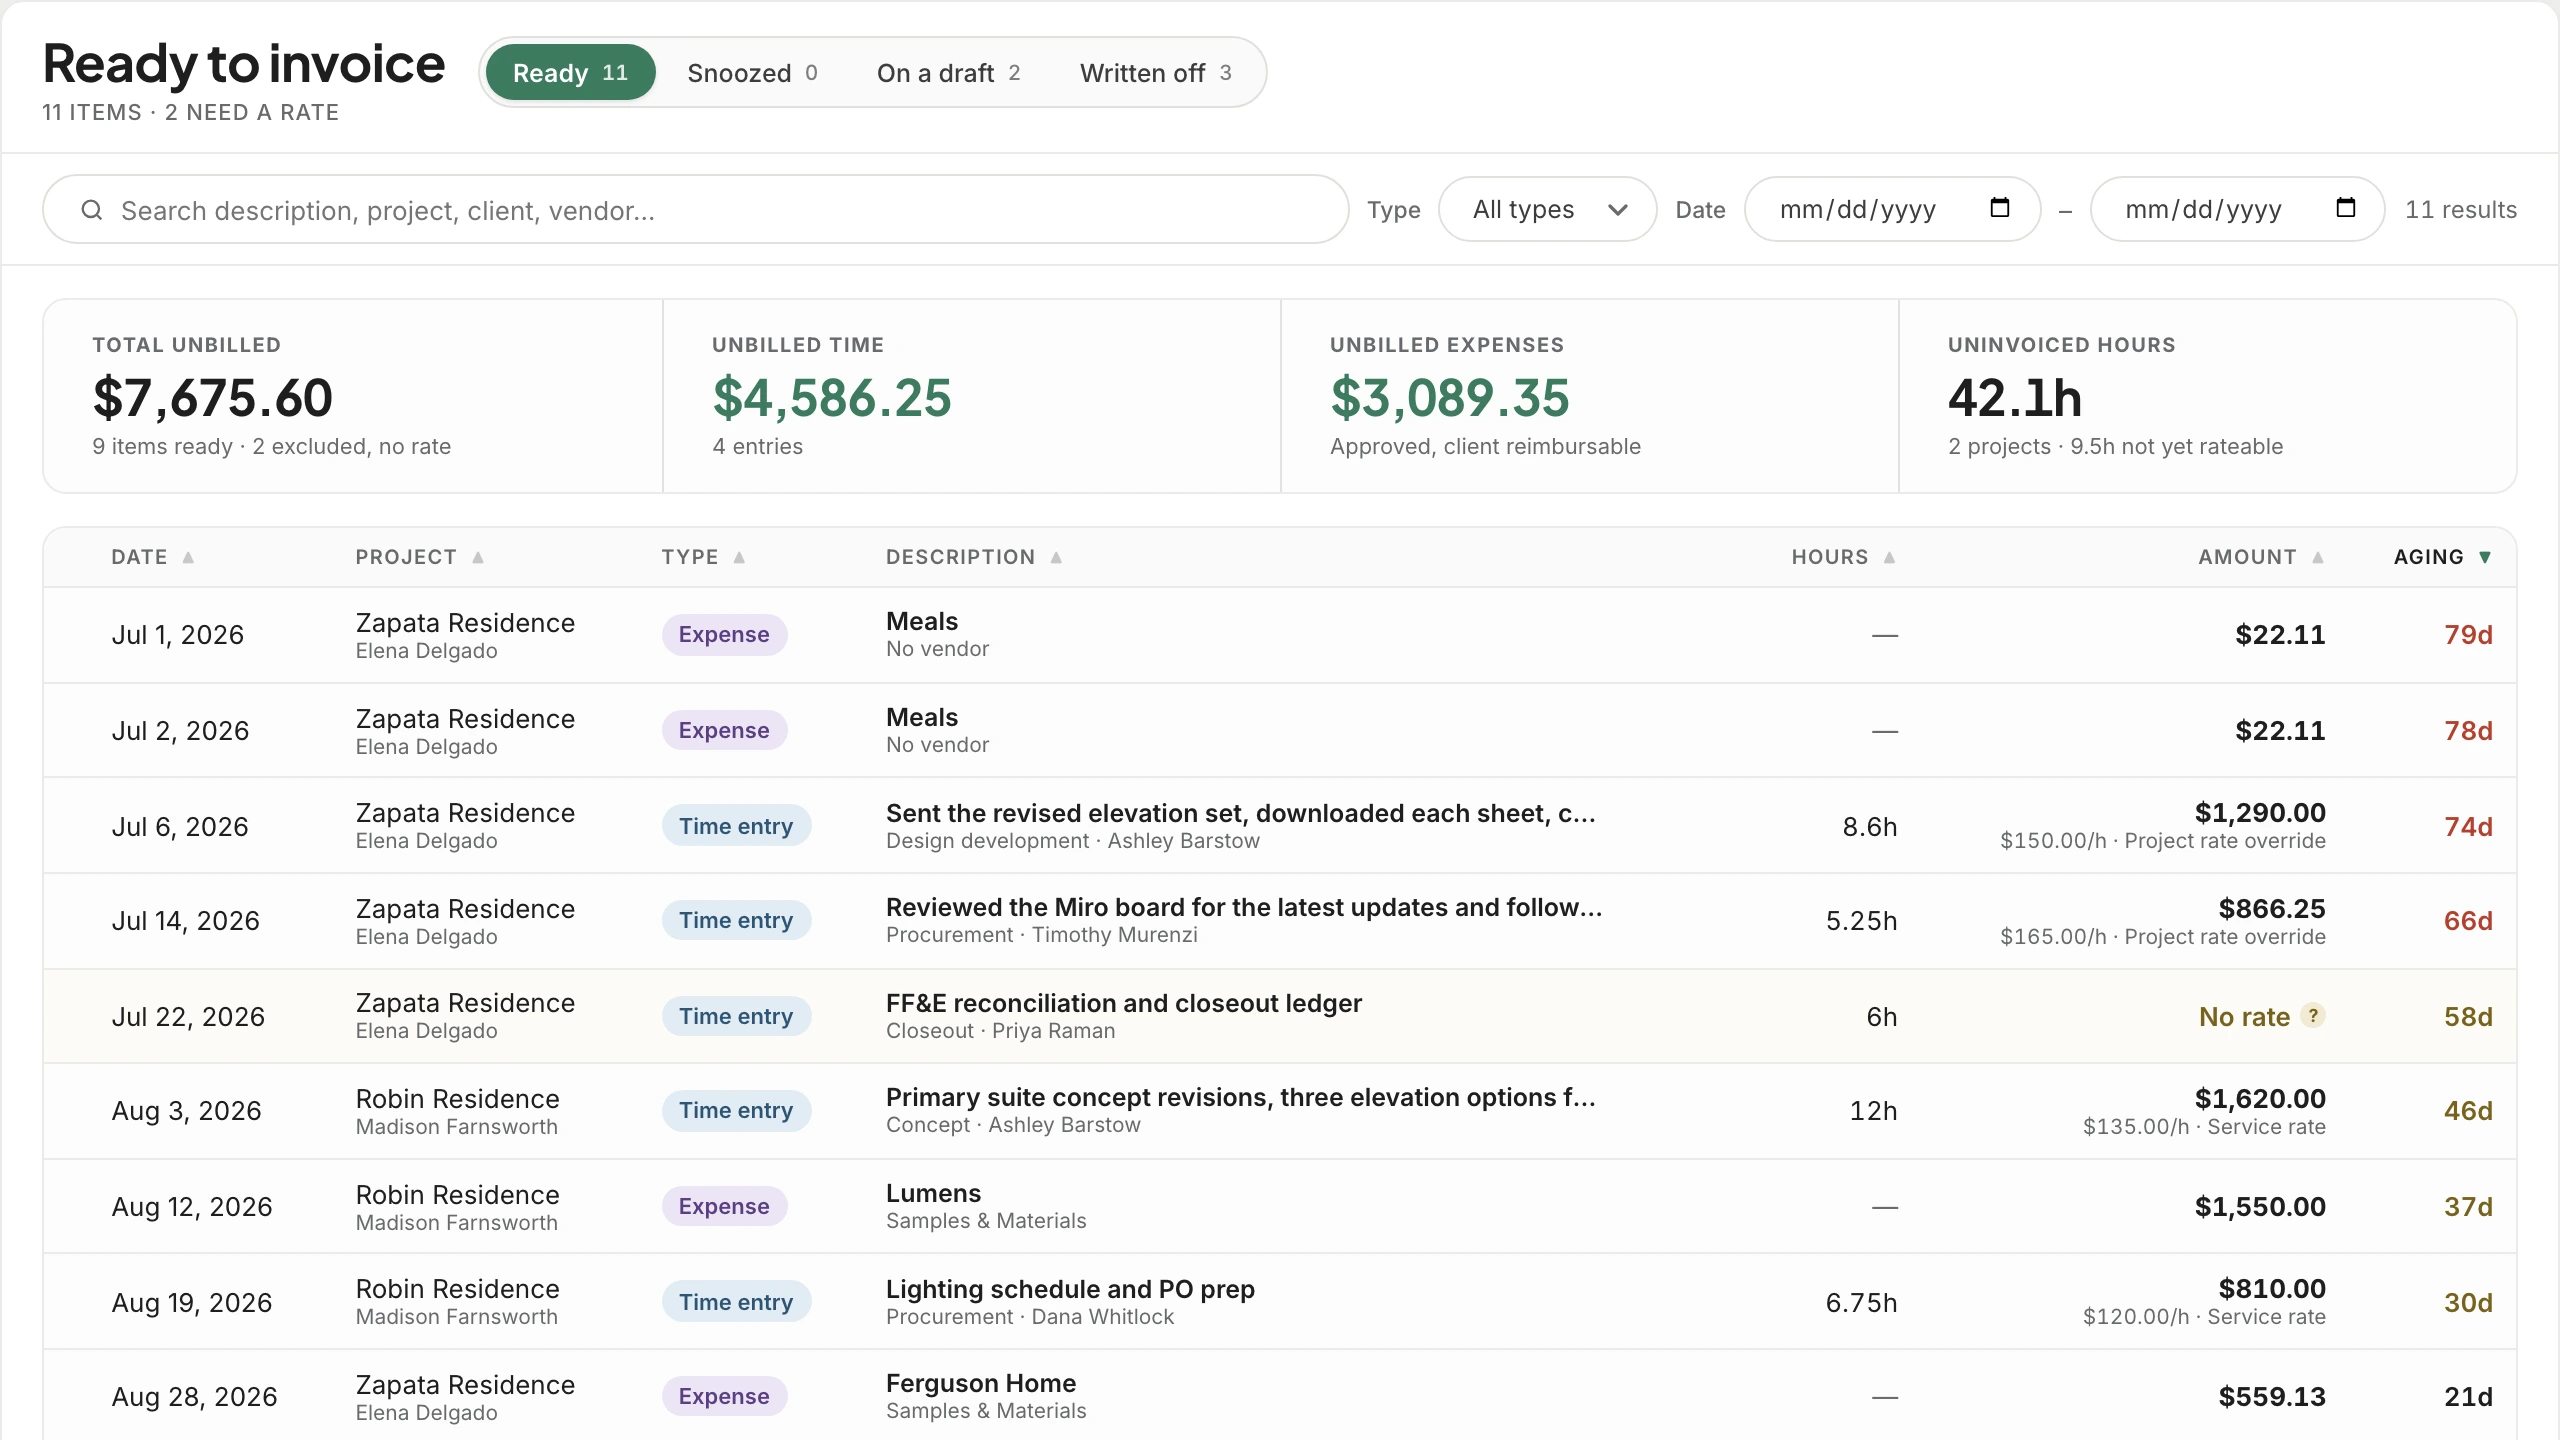Sort by Amount column arrow
Image resolution: width=2560 pixels, height=1440 pixels.
tap(2317, 558)
